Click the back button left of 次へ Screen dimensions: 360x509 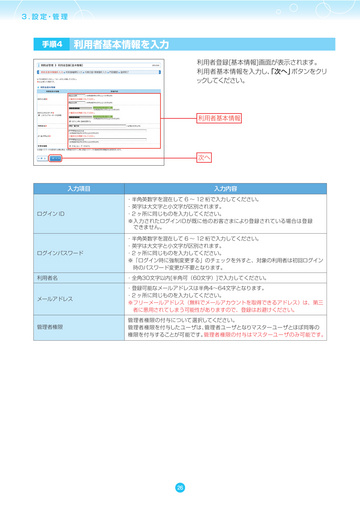tap(42, 158)
